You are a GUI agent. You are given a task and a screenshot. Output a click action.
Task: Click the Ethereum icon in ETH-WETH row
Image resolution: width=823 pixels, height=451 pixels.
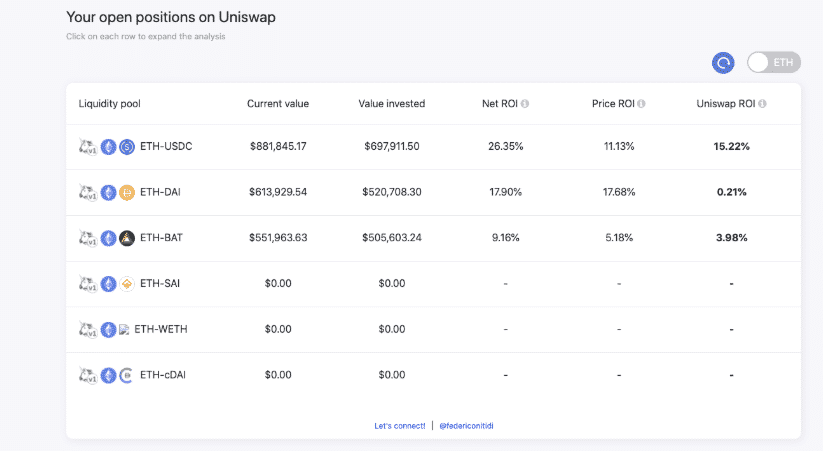pos(108,330)
